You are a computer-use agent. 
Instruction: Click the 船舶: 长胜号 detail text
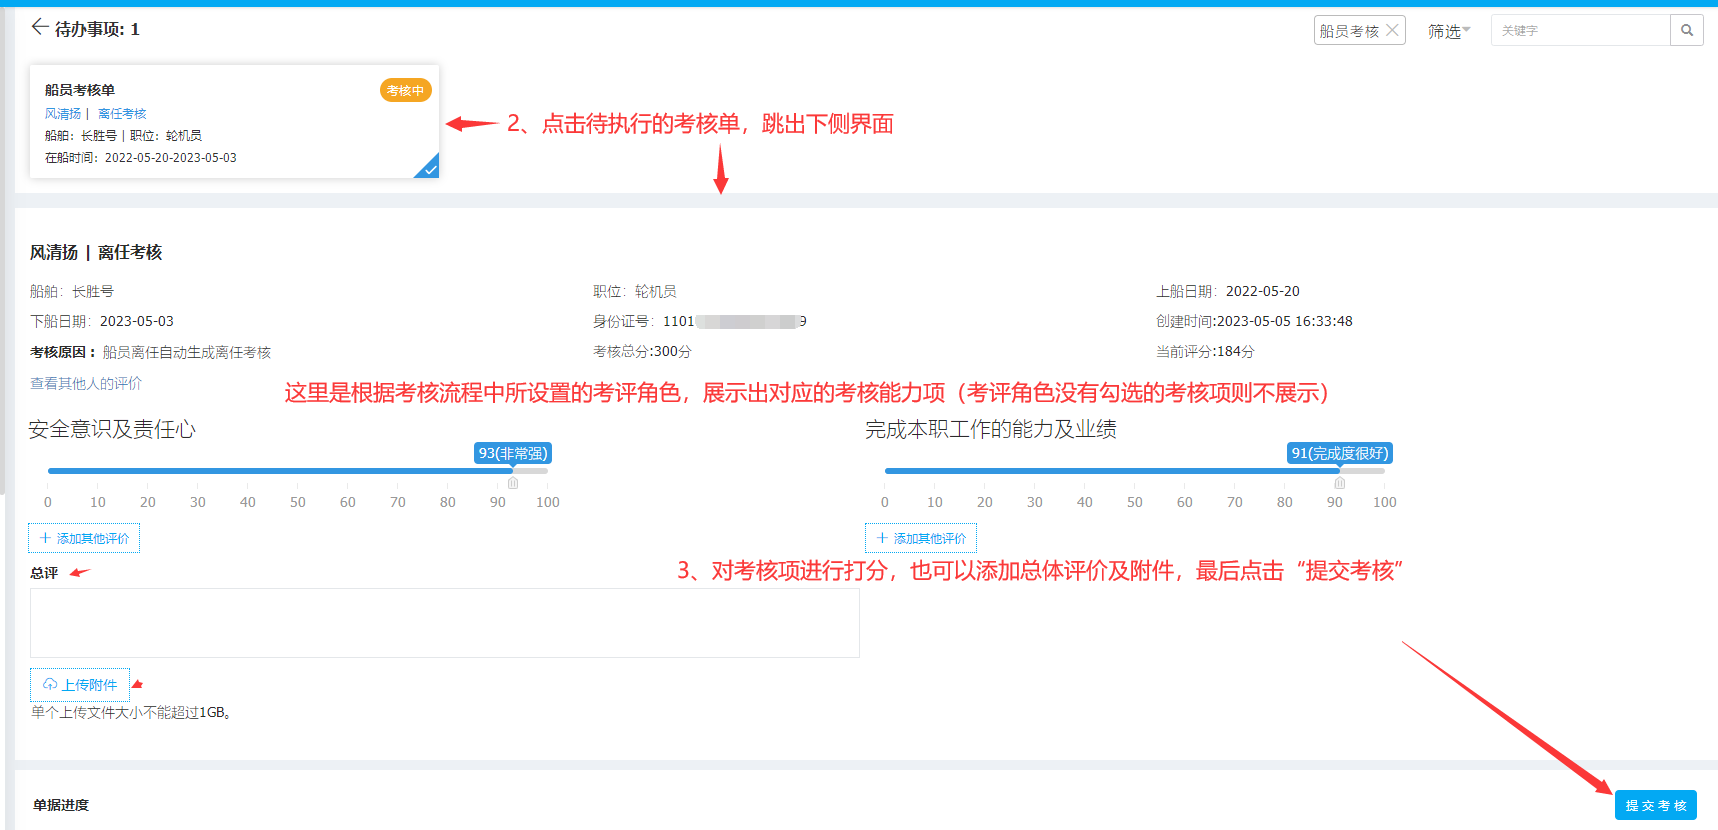[72, 291]
